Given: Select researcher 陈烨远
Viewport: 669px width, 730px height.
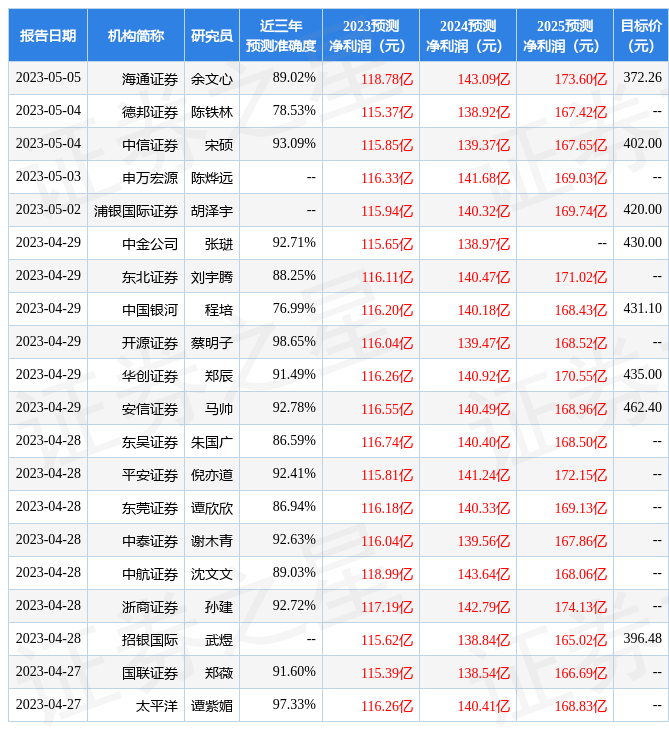Looking at the screenshot, I should click(x=212, y=178).
